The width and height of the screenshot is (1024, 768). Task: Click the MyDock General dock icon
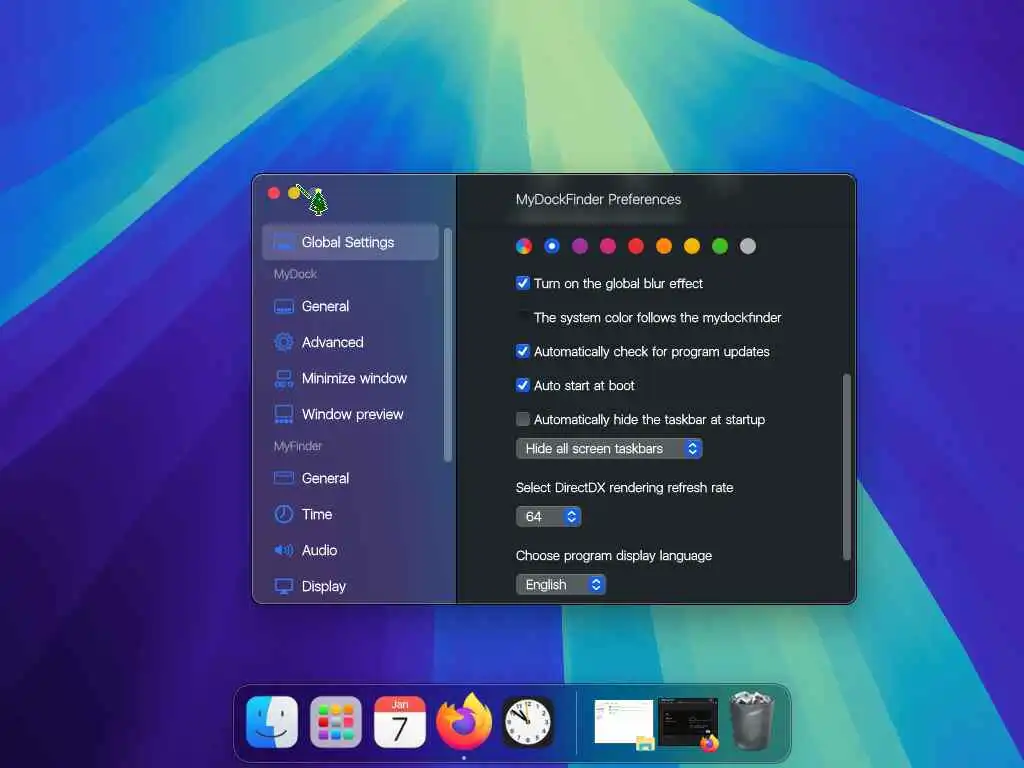(x=284, y=306)
